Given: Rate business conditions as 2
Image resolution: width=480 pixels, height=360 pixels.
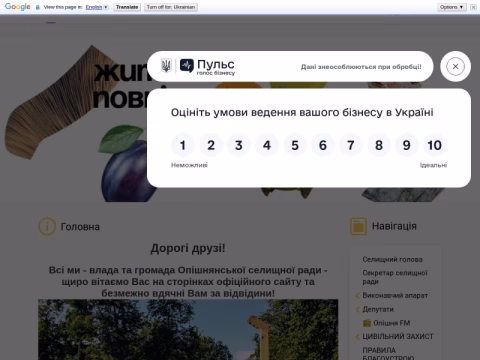Looking at the screenshot, I should pyautogui.click(x=211, y=145).
